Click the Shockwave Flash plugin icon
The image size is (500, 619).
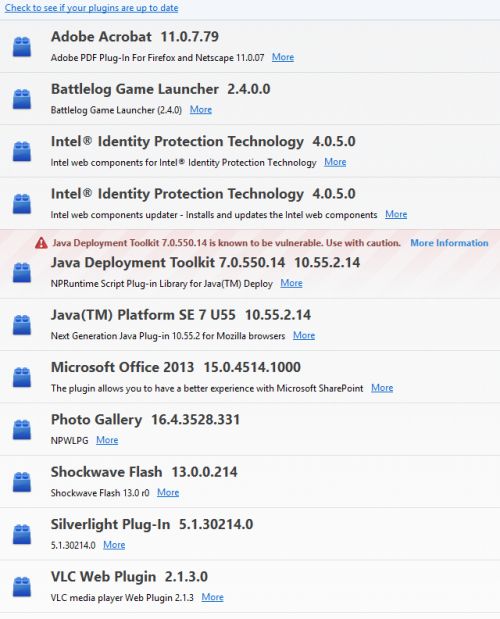pos(22,482)
